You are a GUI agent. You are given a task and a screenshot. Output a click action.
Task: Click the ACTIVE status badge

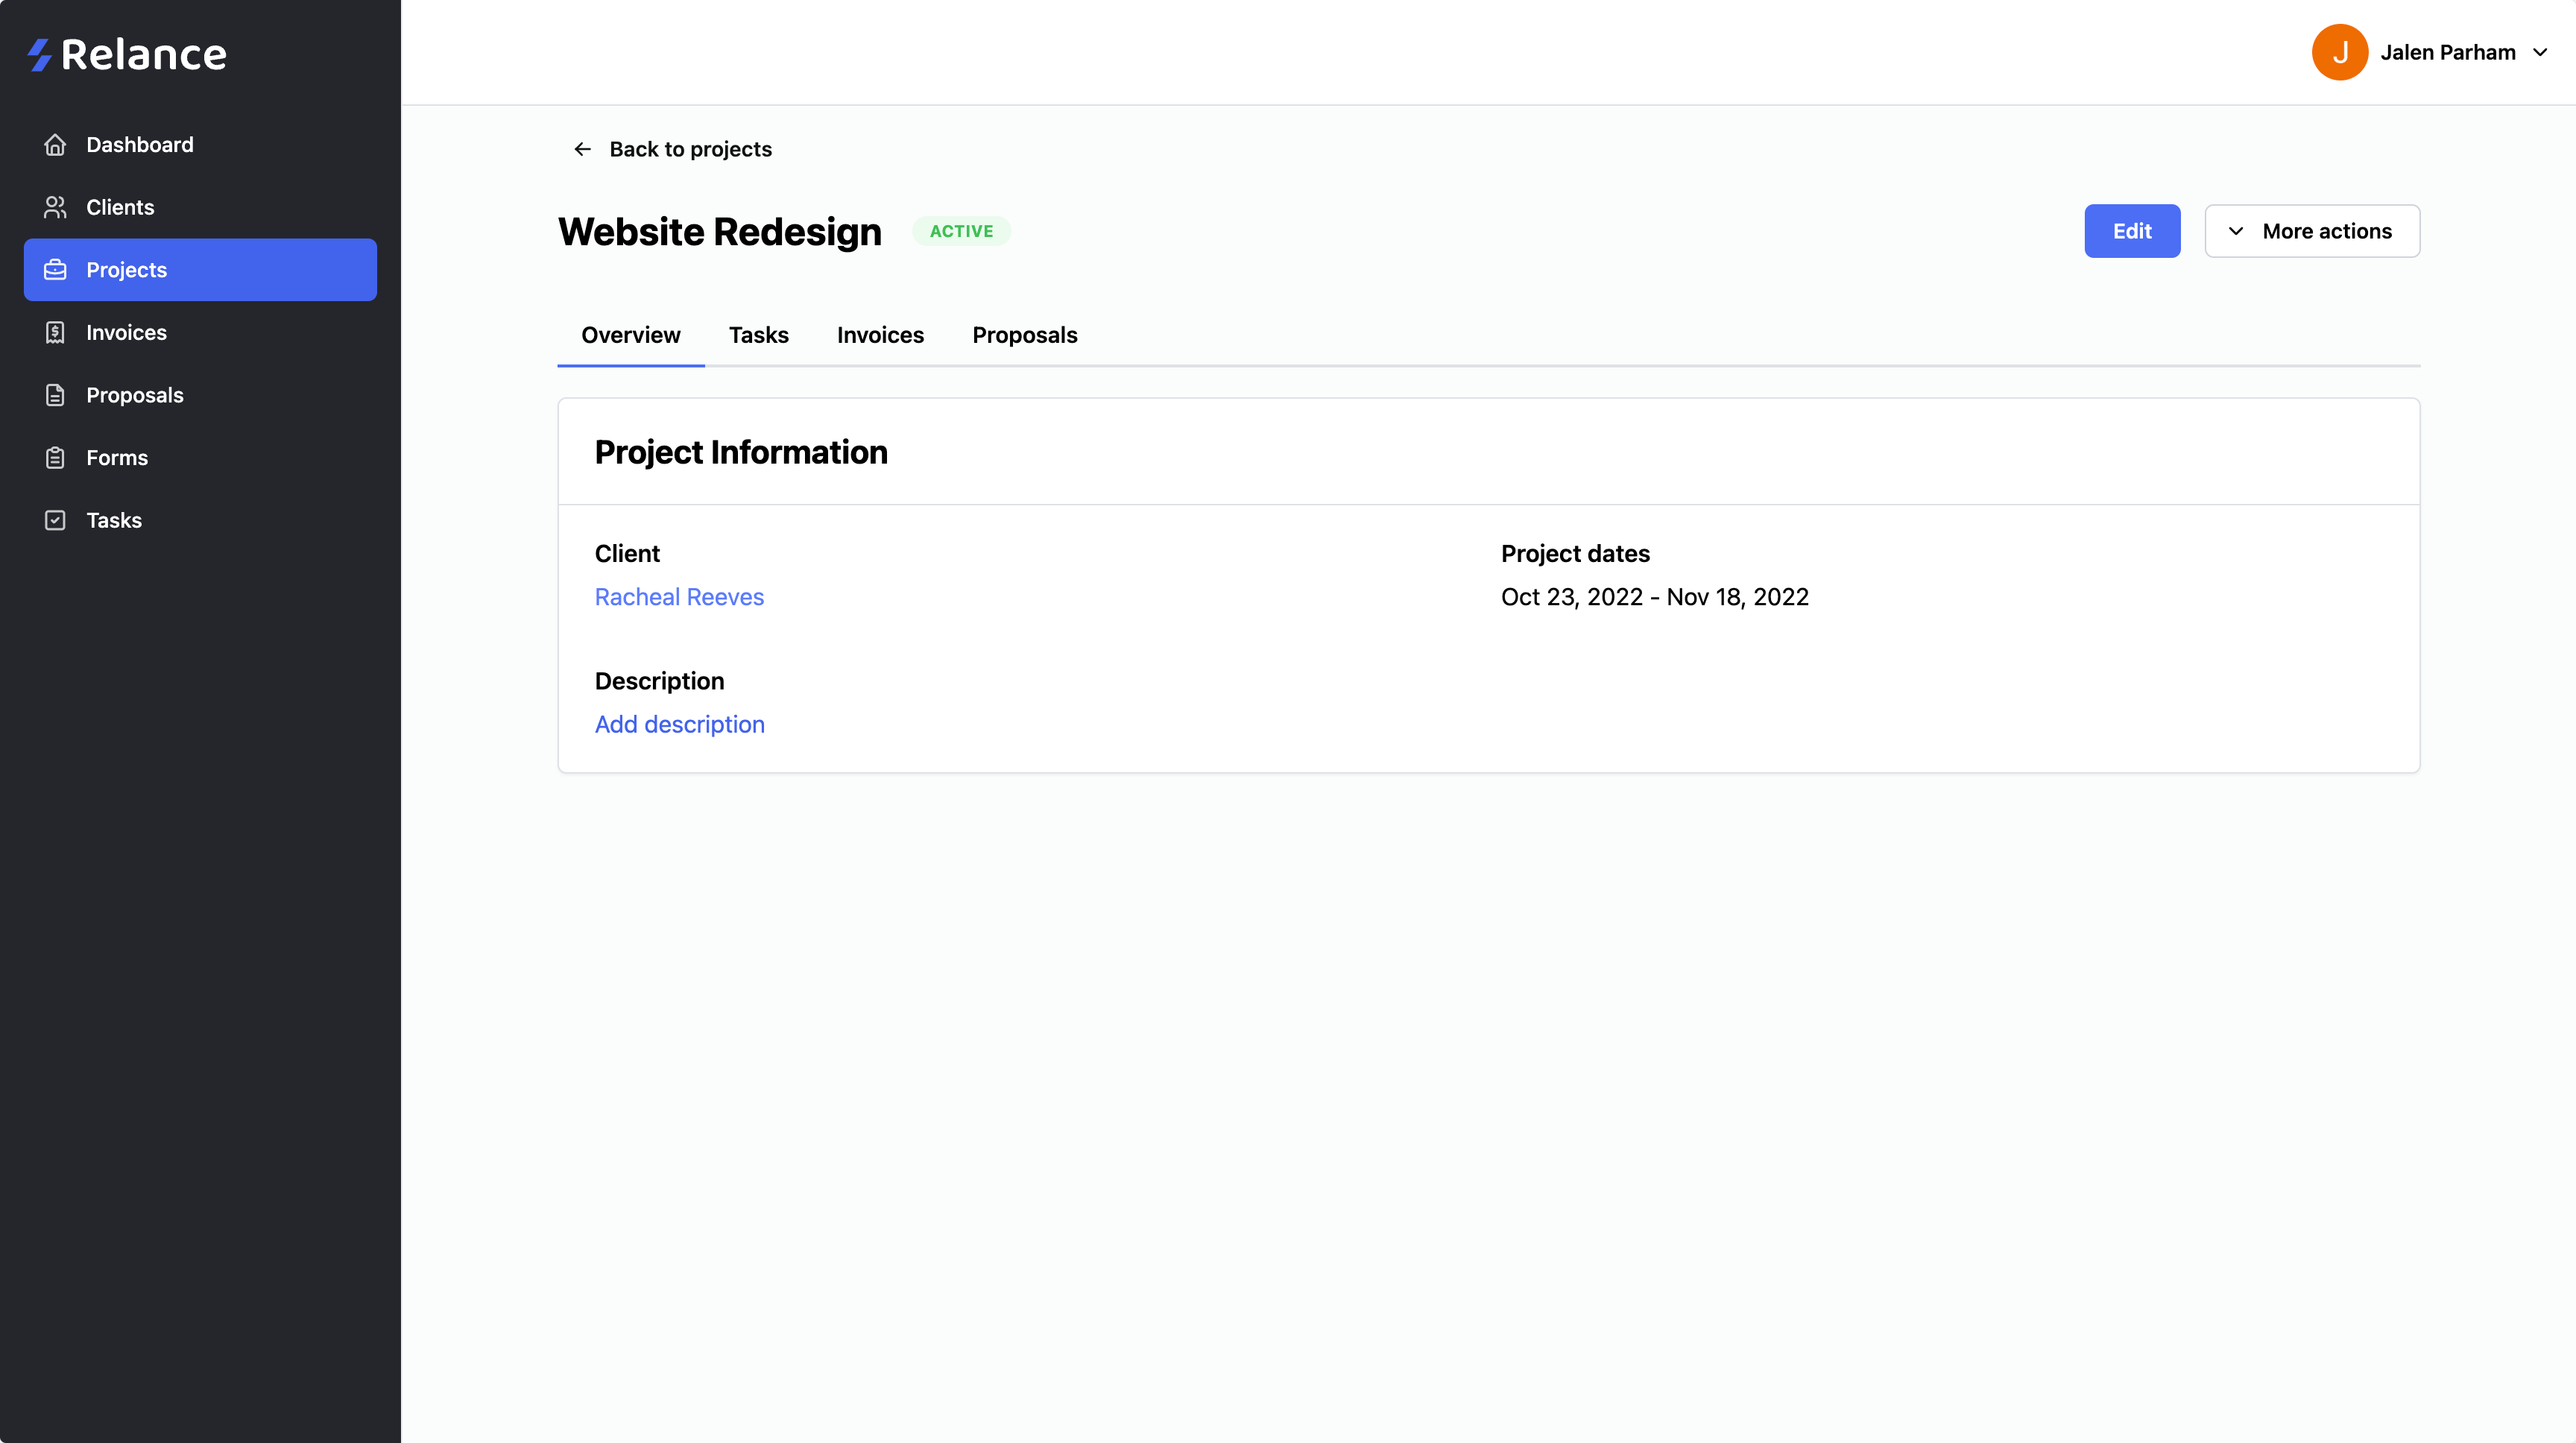pos(961,231)
